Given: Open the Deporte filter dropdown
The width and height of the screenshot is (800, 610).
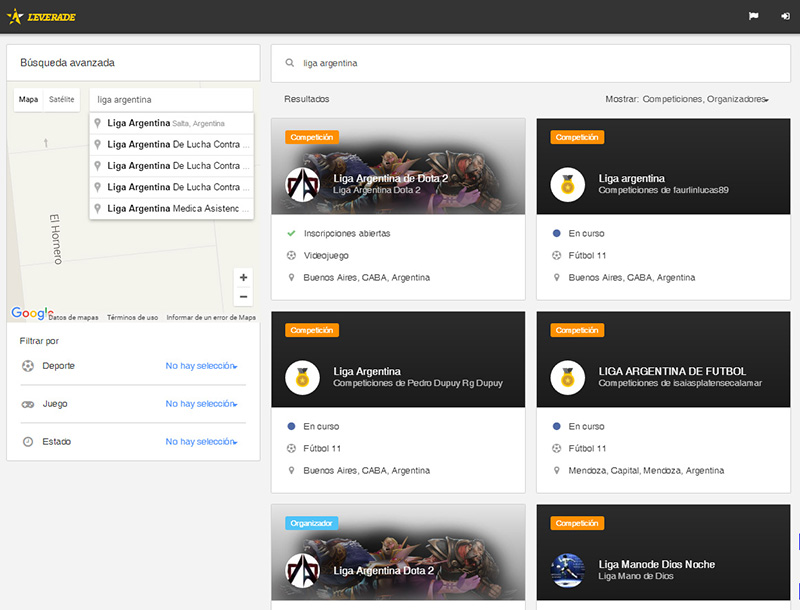Looking at the screenshot, I should pyautogui.click(x=201, y=366).
